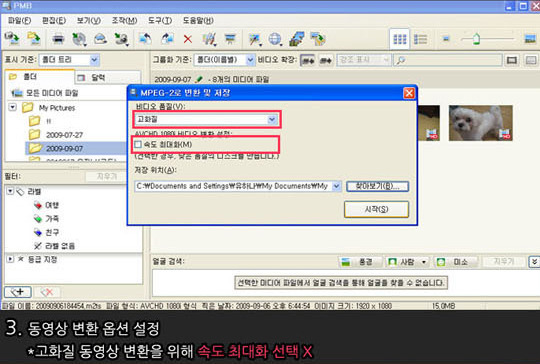Open the 도구(T) menu

click(160, 20)
